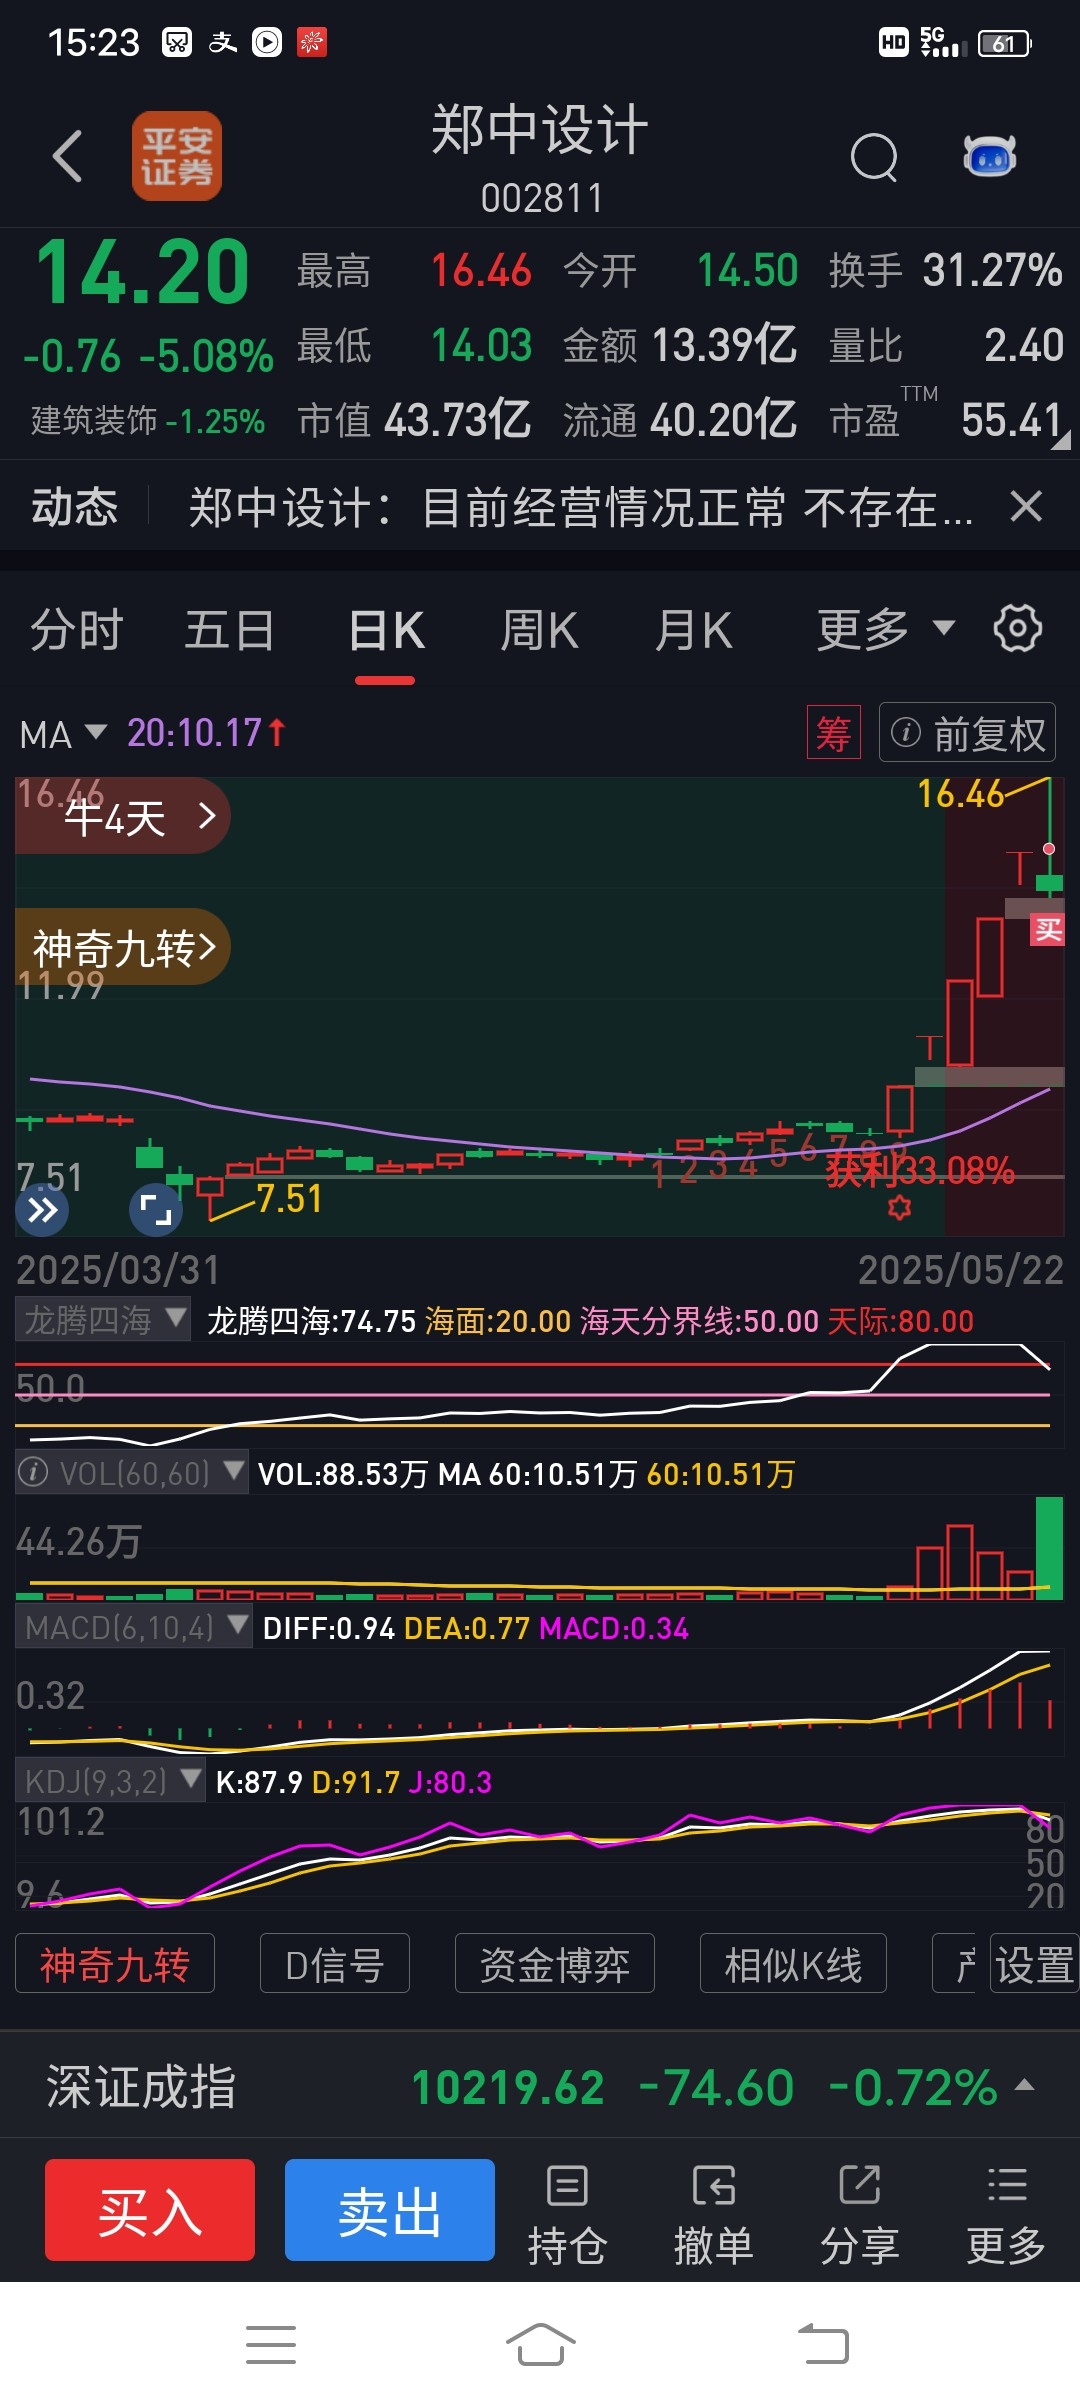Select the 相似K线 indicator chip
Viewport: 1080px width, 2408px height.
(793, 1965)
